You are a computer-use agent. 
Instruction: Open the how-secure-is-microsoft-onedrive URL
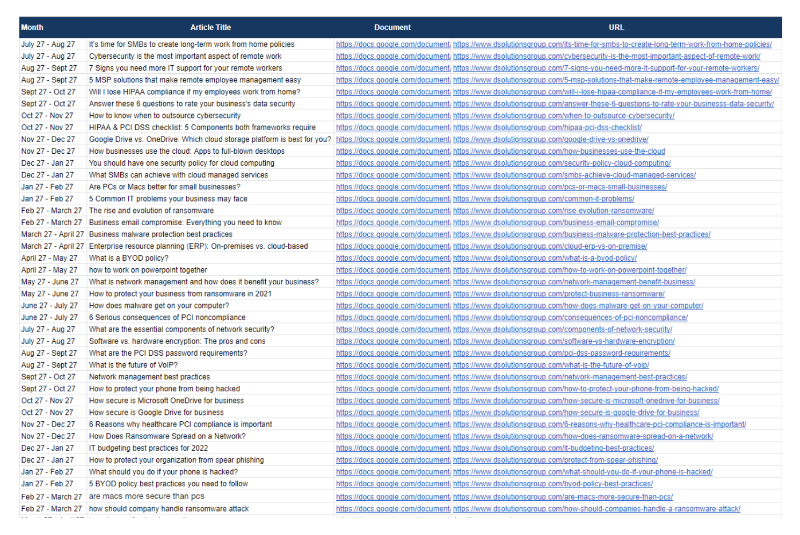tap(586, 401)
